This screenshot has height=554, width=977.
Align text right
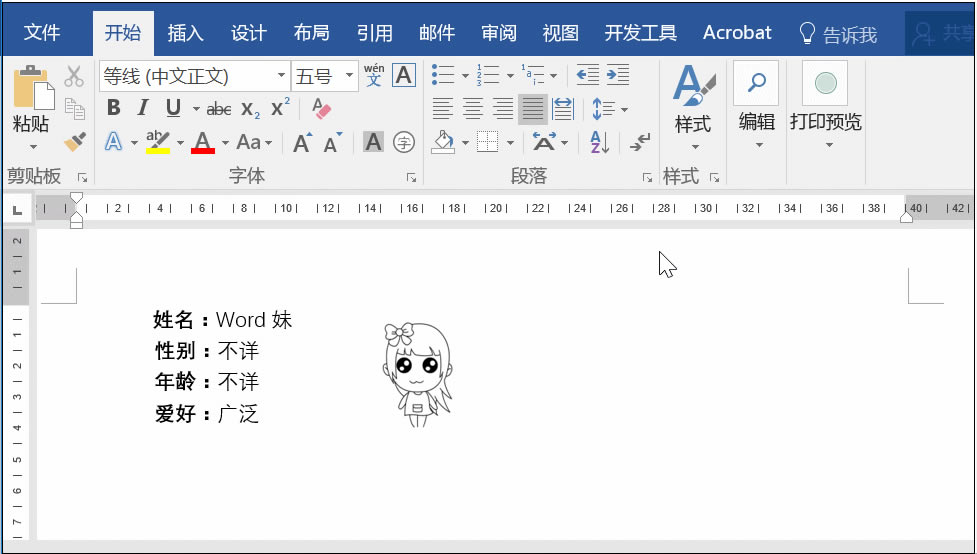(x=503, y=108)
